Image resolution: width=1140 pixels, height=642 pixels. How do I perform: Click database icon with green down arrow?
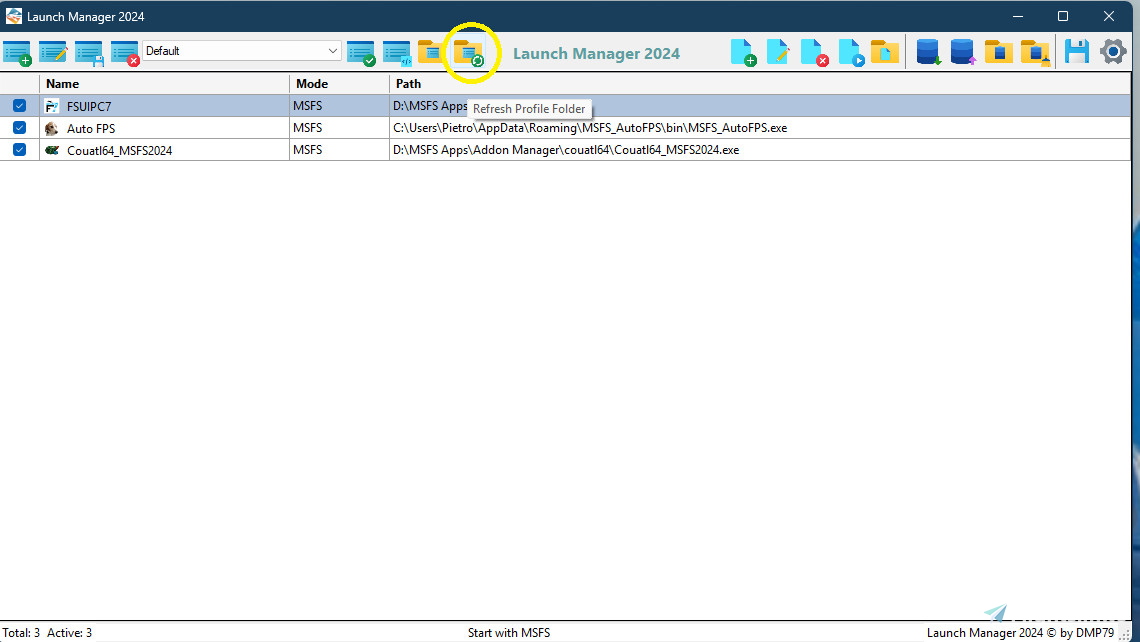(x=928, y=52)
